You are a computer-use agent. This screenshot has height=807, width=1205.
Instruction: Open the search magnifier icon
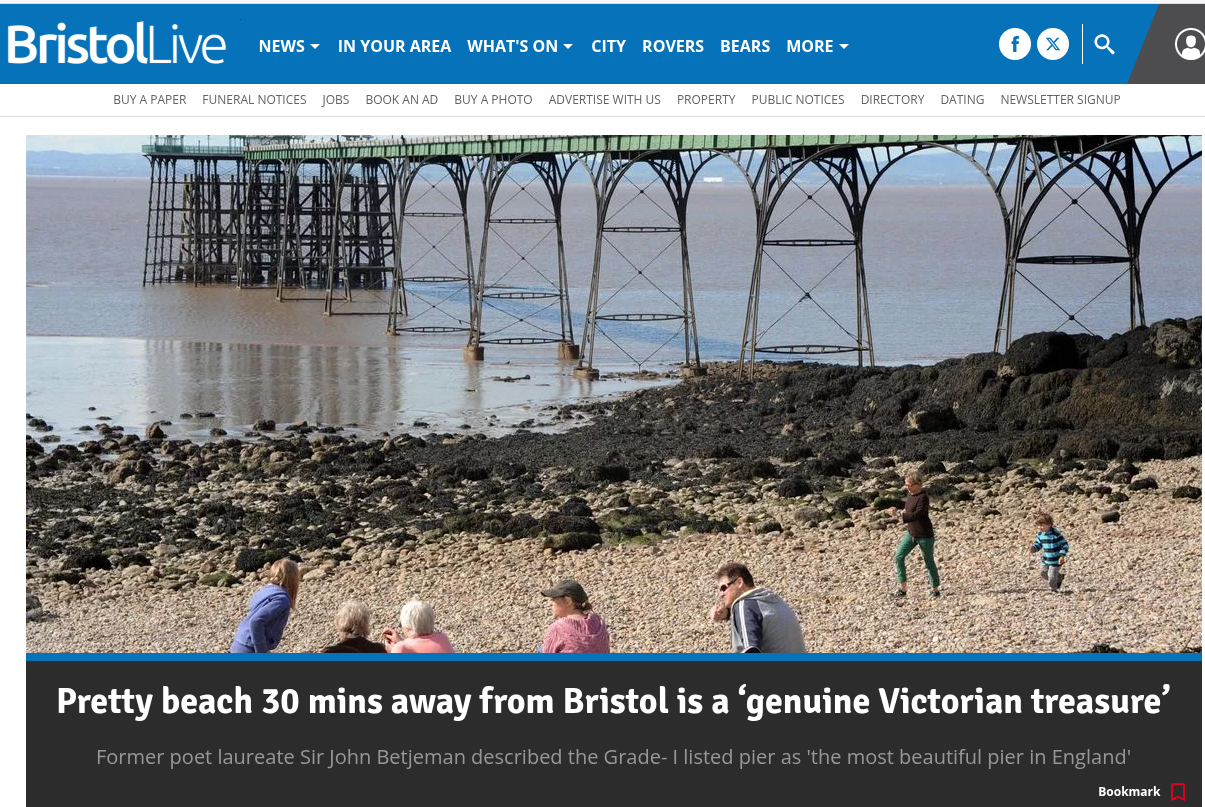pos(1104,44)
